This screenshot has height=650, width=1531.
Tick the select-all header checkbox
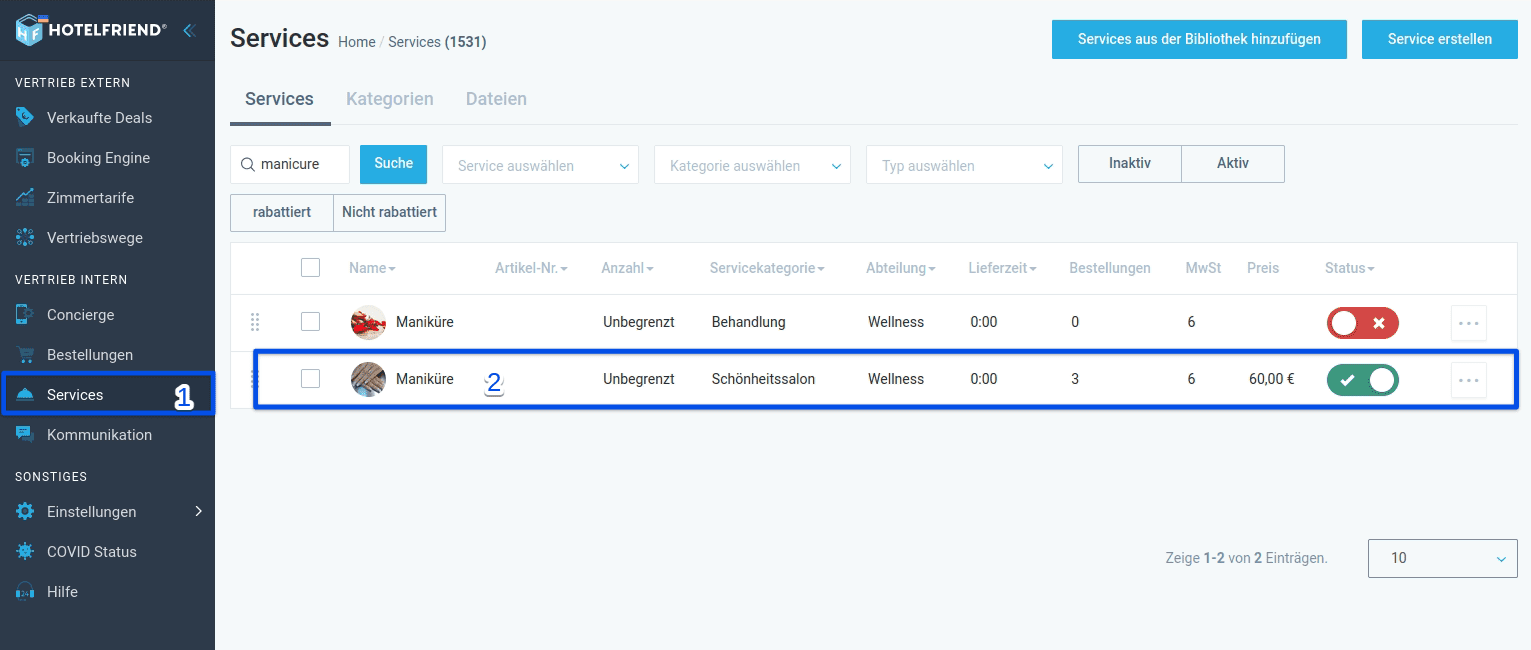point(310,267)
